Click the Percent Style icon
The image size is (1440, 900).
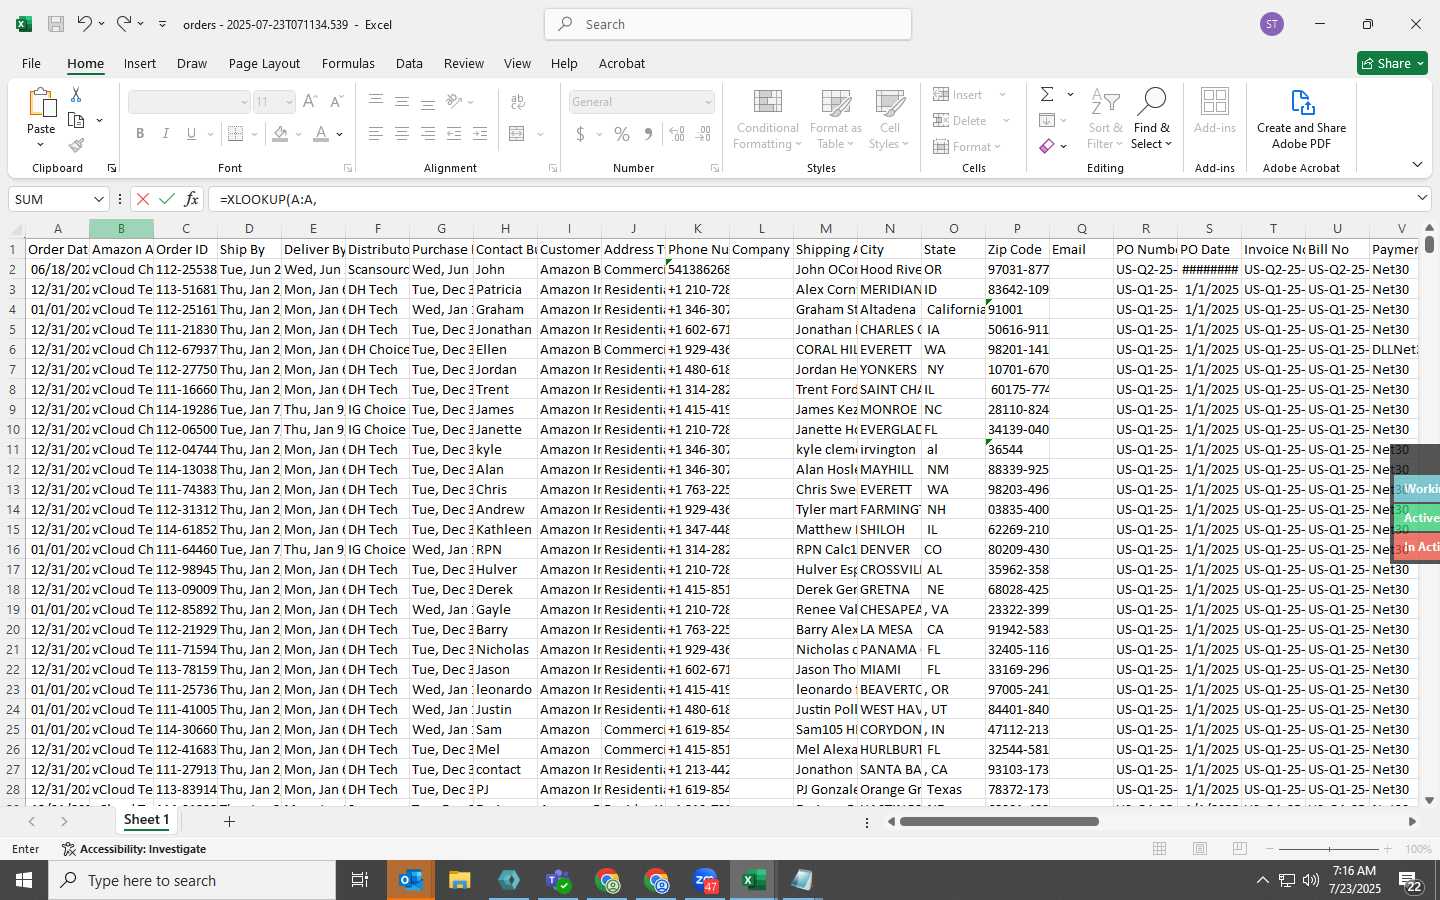[622, 133]
